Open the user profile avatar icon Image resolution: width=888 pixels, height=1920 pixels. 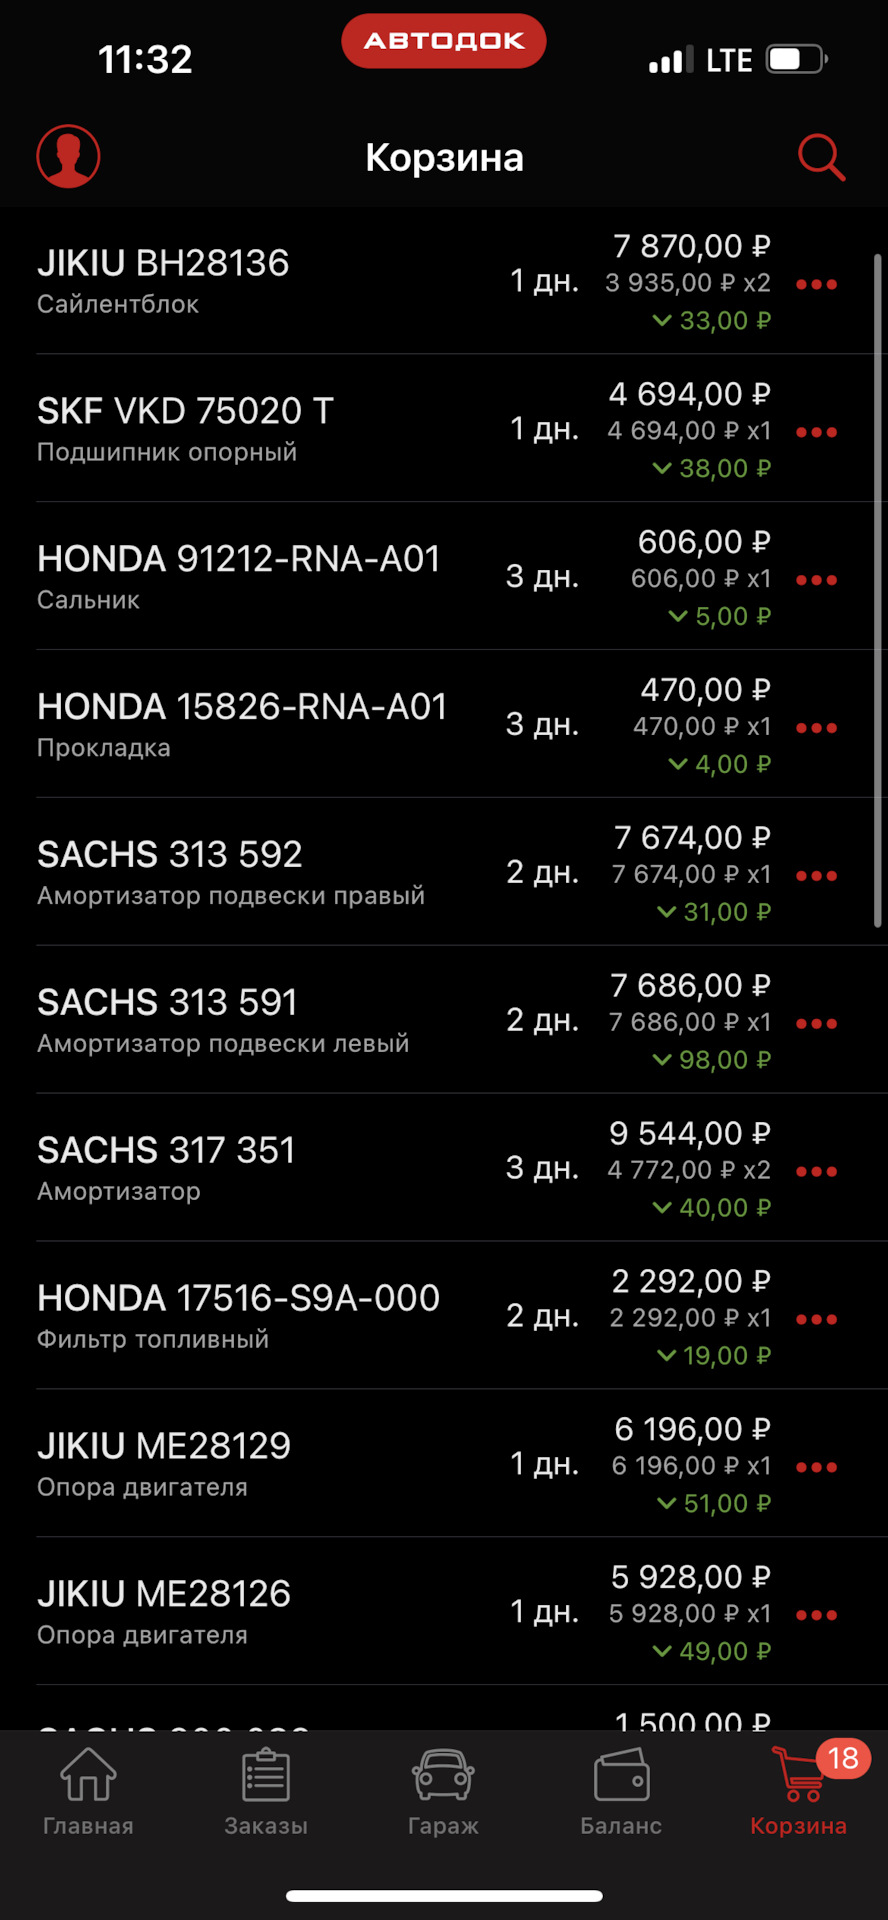pos(68,156)
